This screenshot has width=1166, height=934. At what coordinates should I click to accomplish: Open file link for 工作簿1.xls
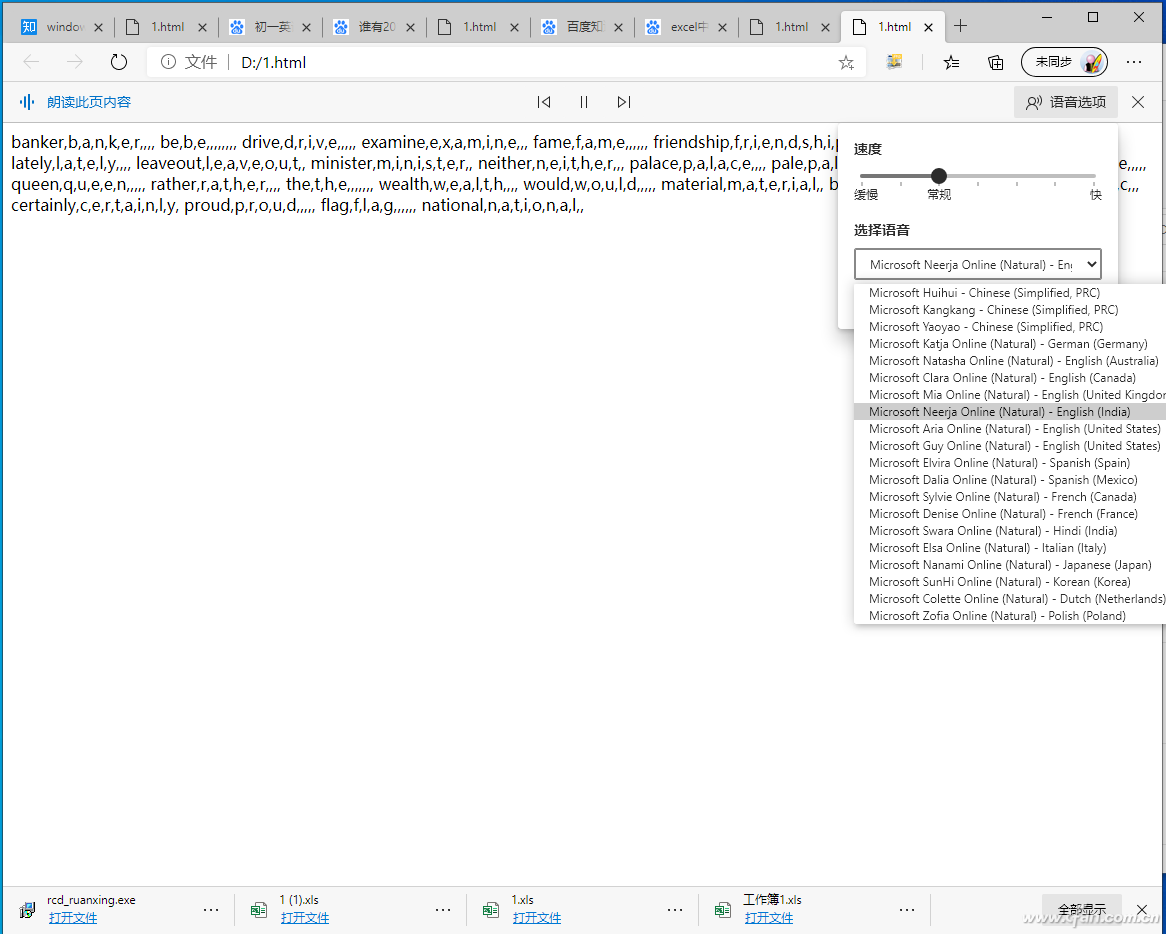tap(769, 918)
